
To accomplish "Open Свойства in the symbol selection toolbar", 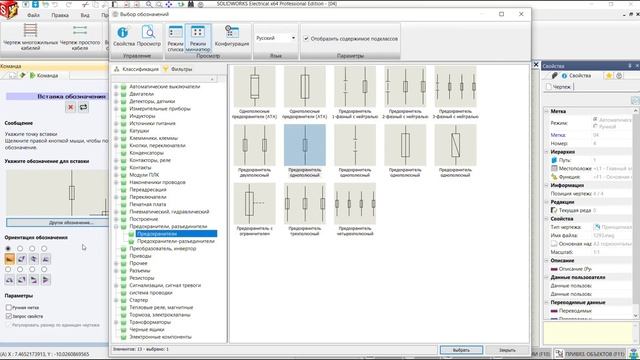I will pyautogui.click(x=123, y=36).
